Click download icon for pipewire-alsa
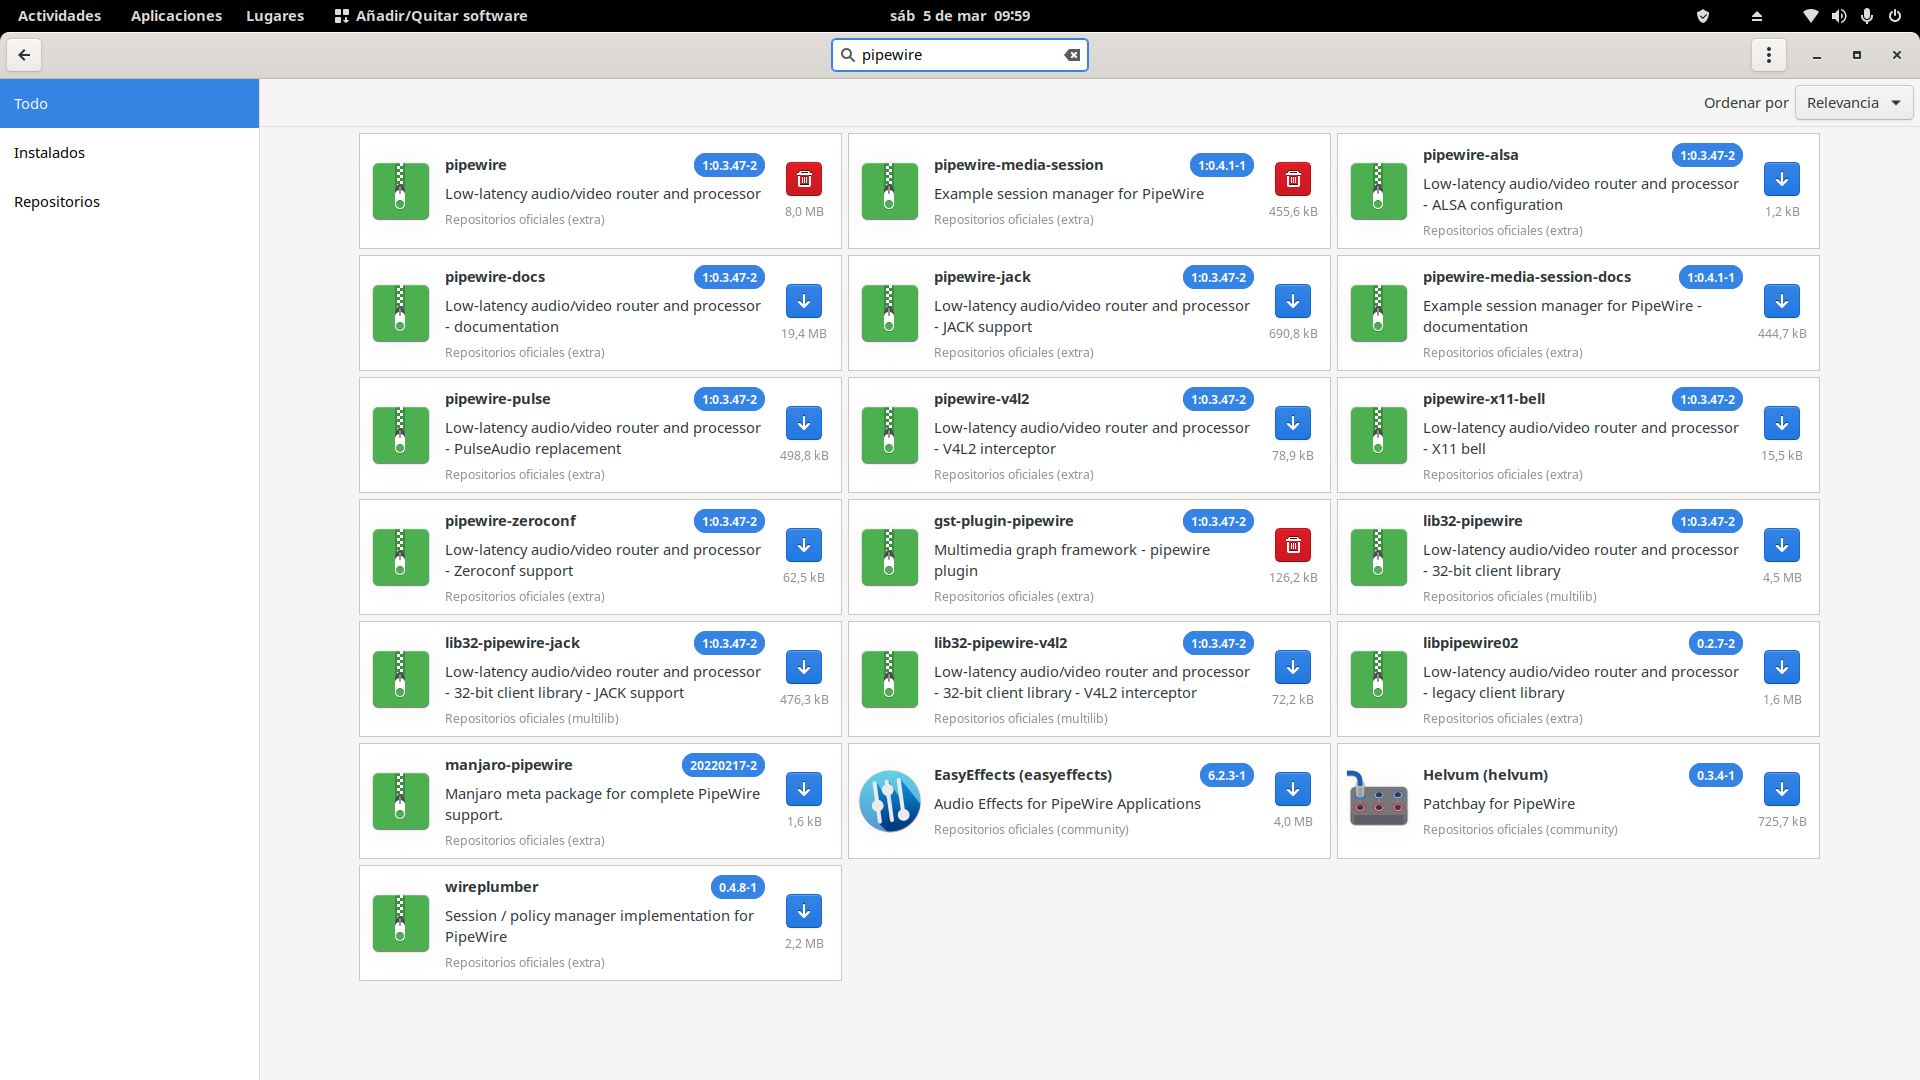The height and width of the screenshot is (1080, 1920). pos(1782,180)
